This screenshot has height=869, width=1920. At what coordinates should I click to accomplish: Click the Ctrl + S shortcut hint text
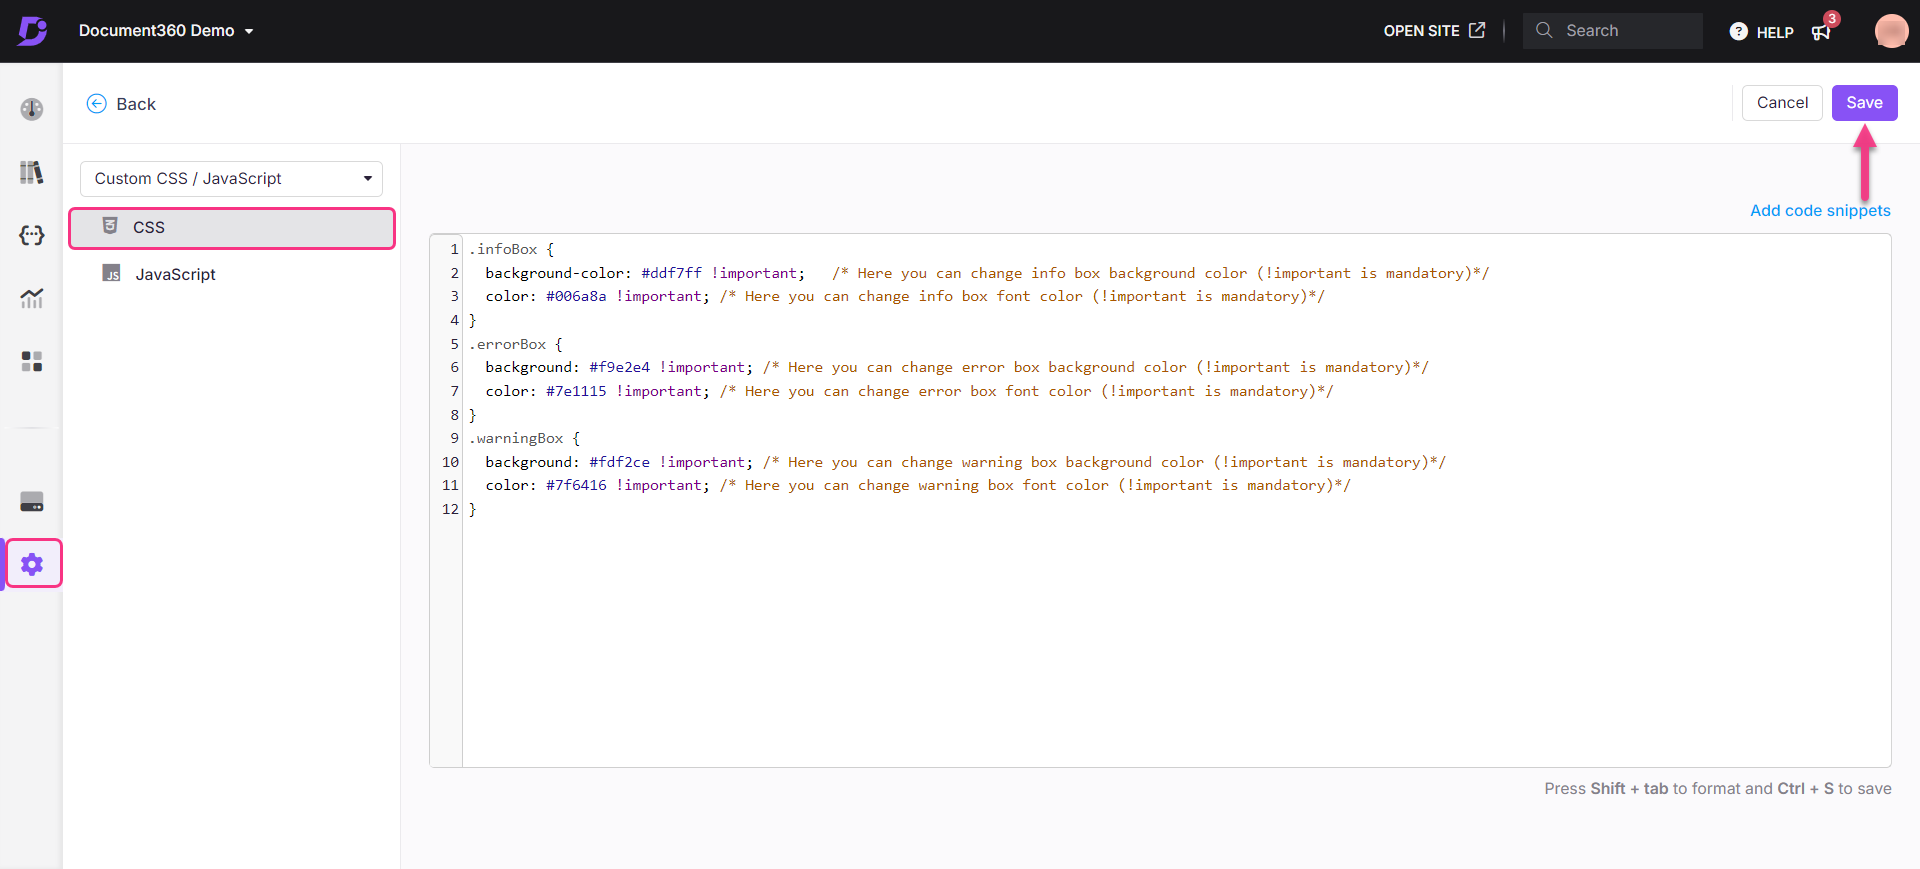pos(1806,789)
